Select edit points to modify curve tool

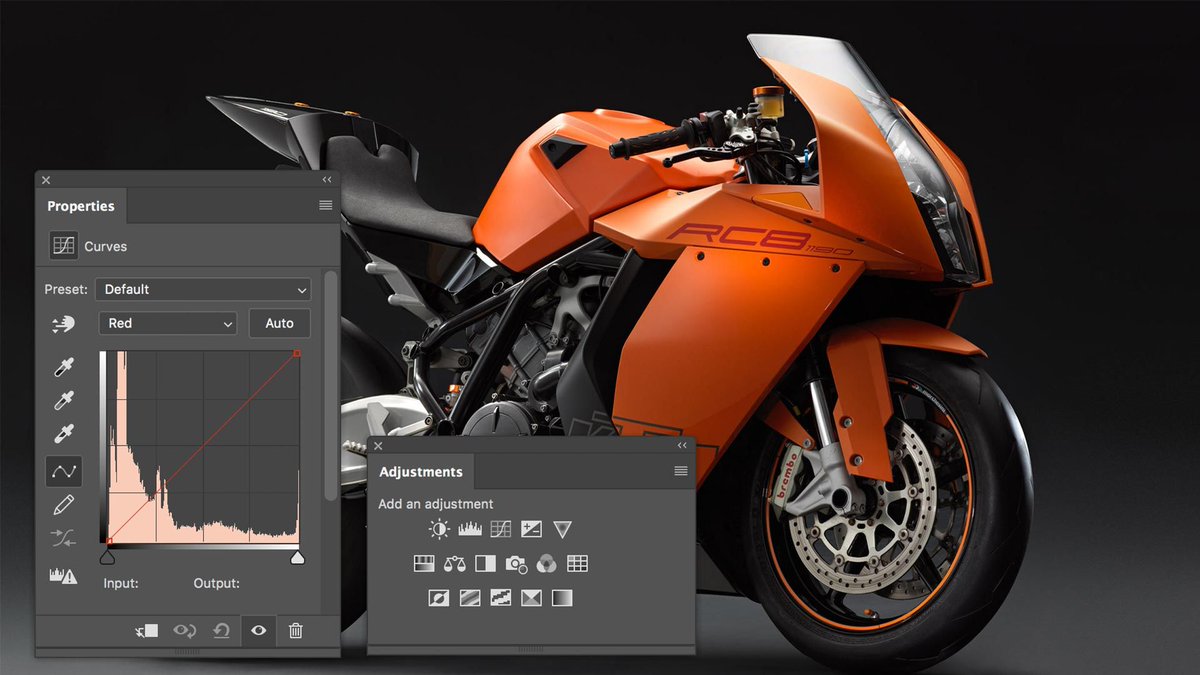pyautogui.click(x=64, y=471)
